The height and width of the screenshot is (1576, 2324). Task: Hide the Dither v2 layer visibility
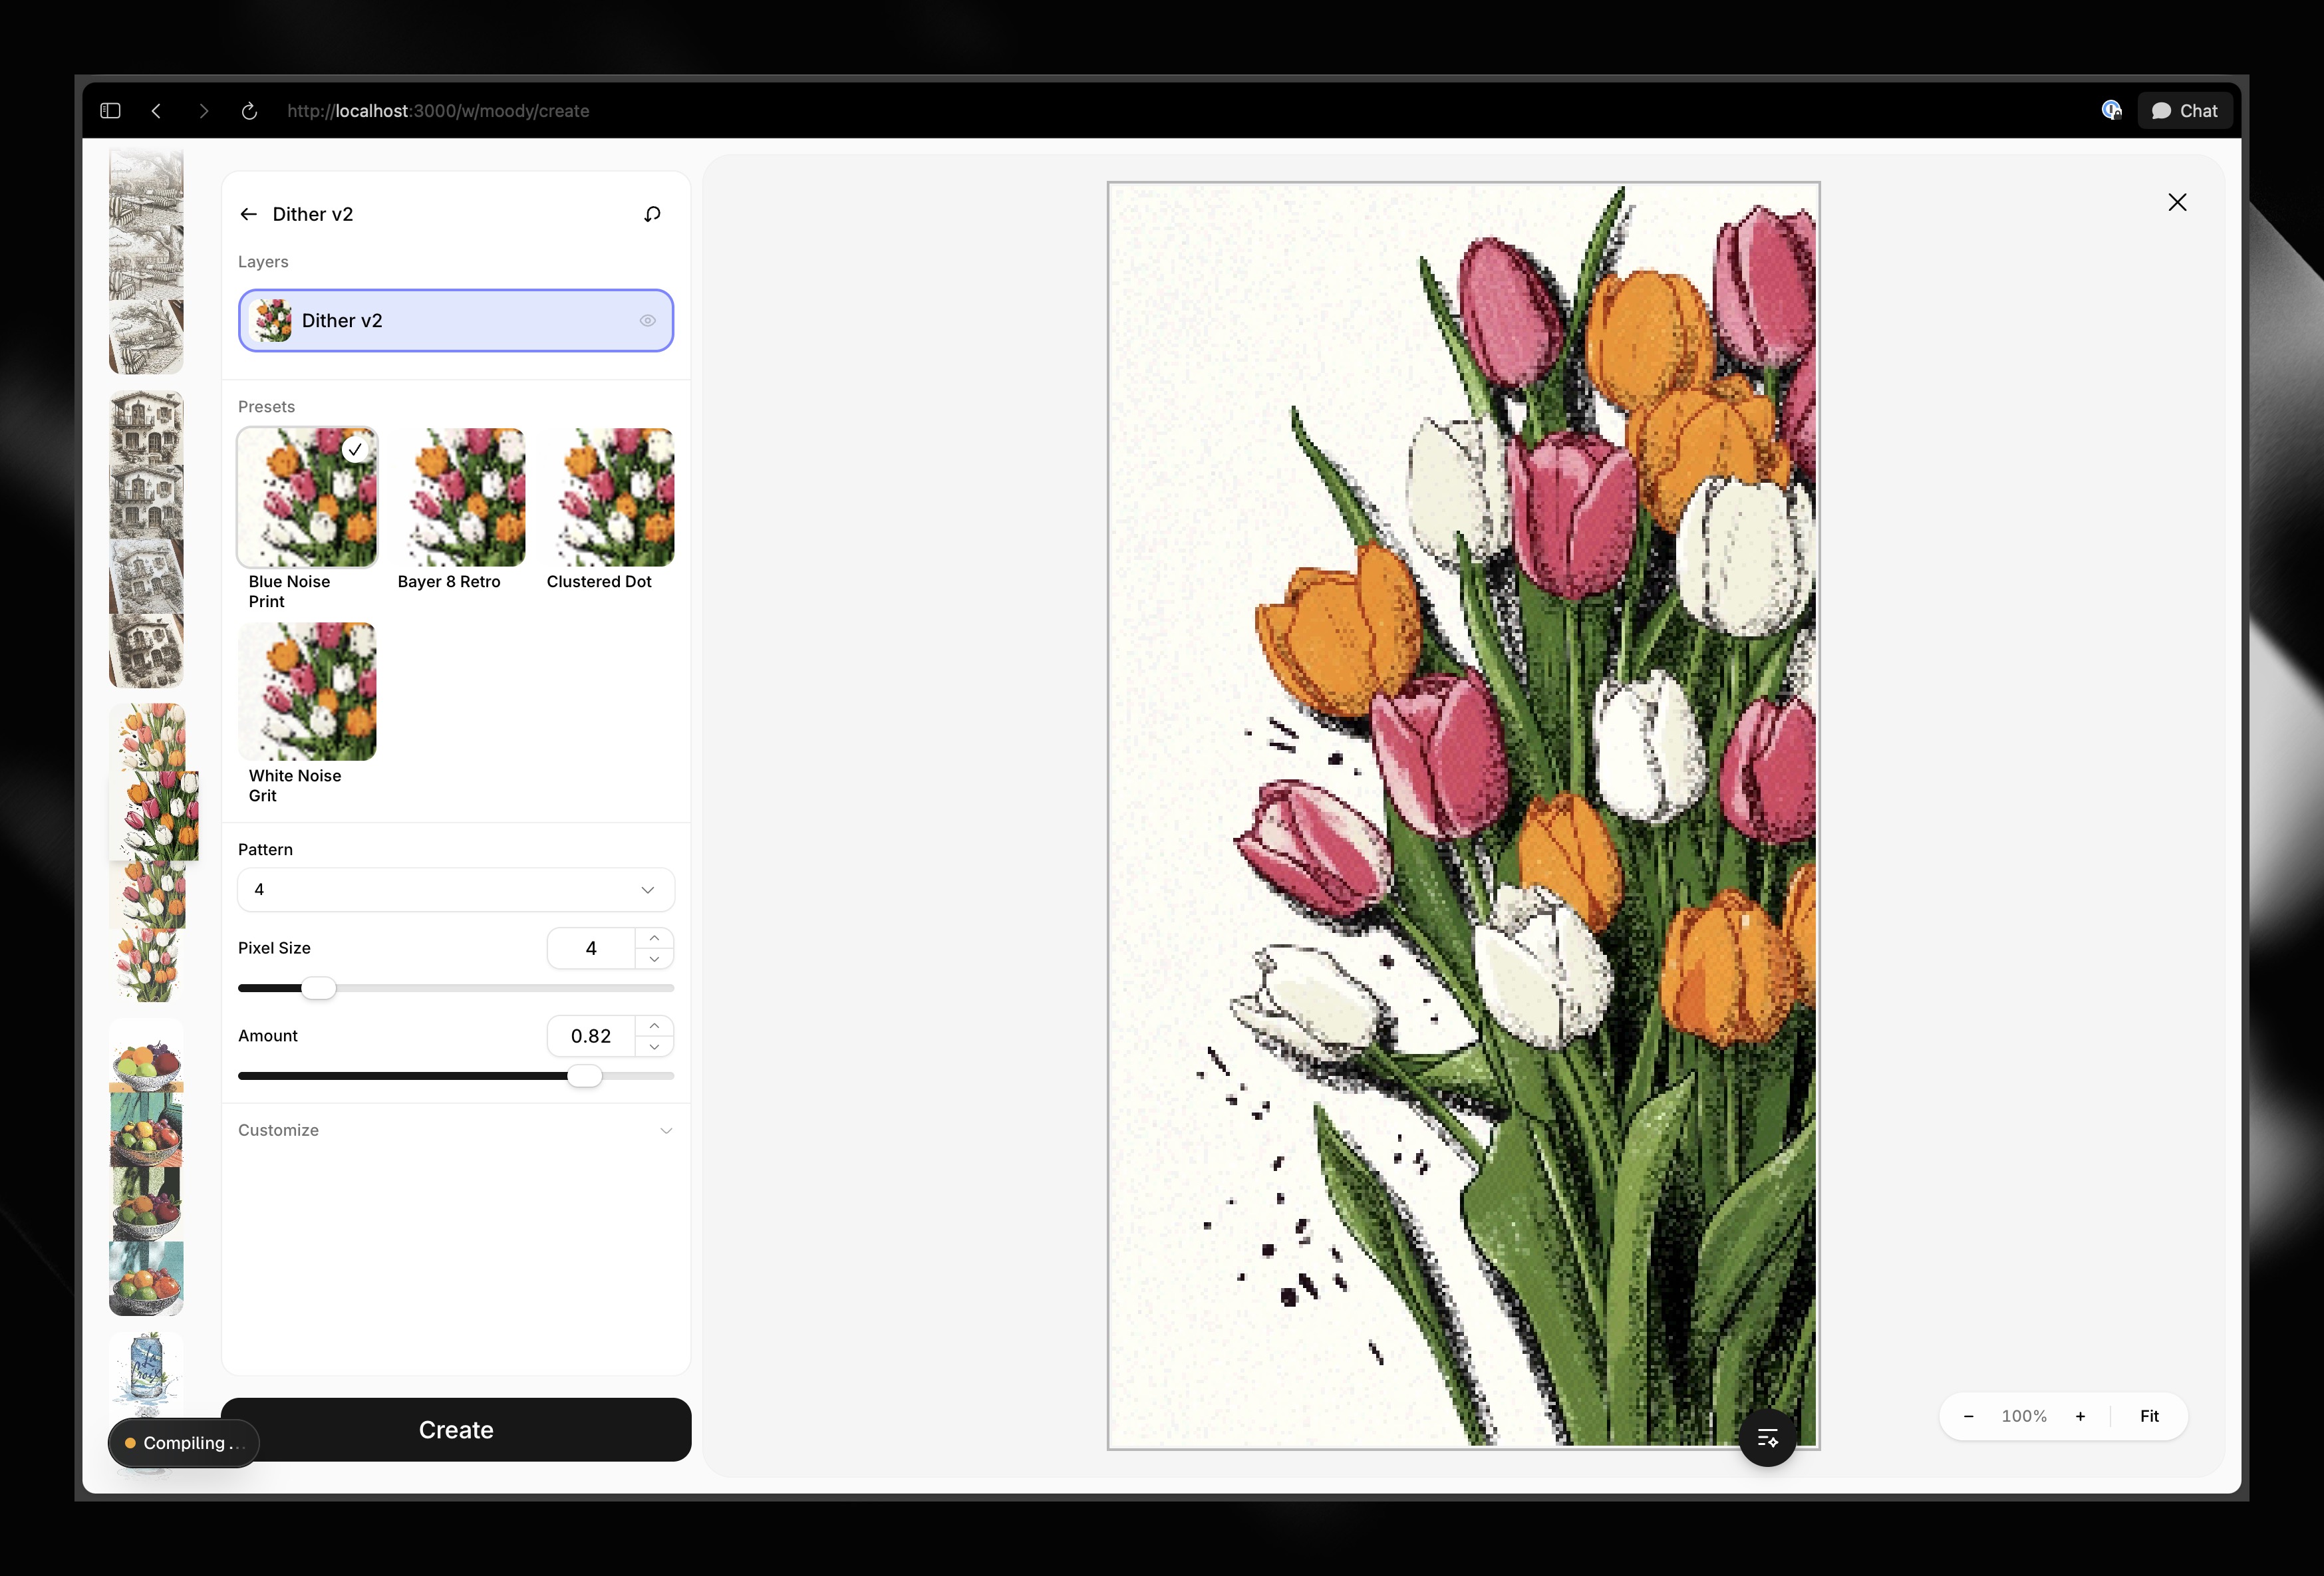(x=647, y=321)
